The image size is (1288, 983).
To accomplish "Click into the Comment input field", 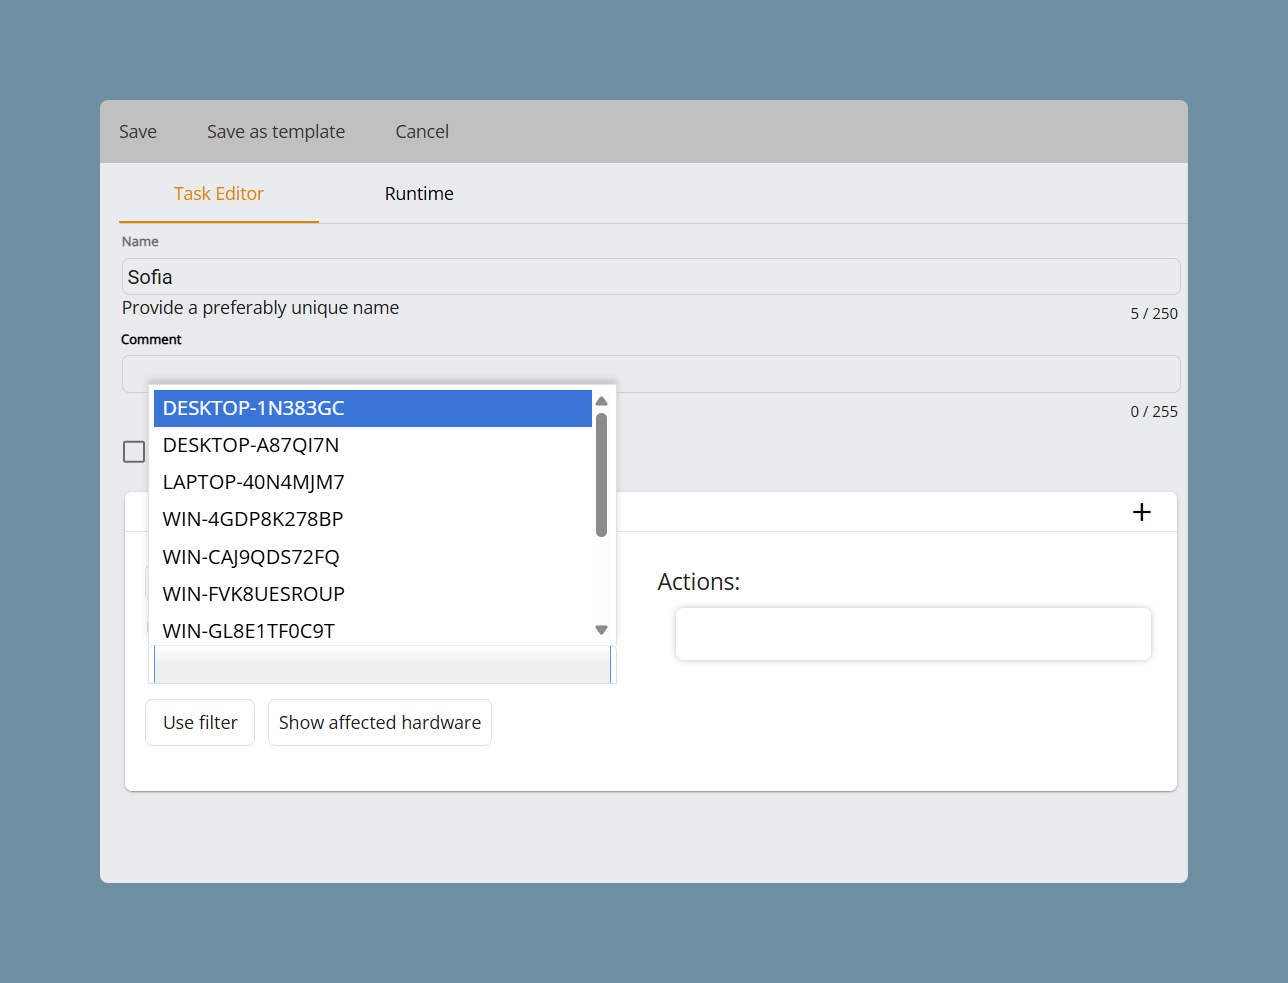I will pos(651,373).
